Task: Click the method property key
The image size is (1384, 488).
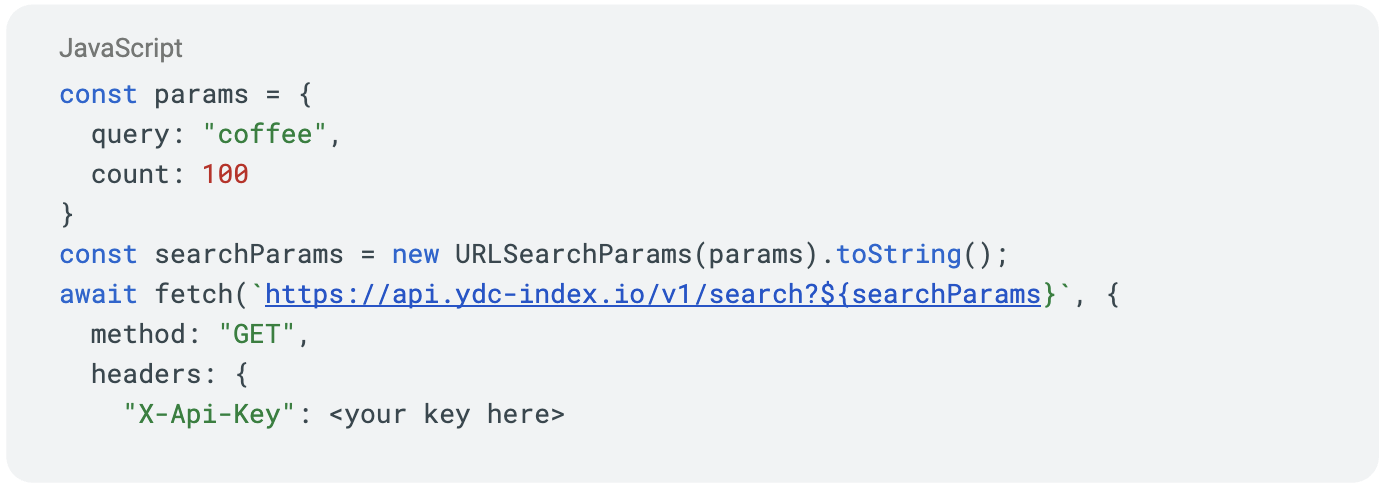Action: 138,334
